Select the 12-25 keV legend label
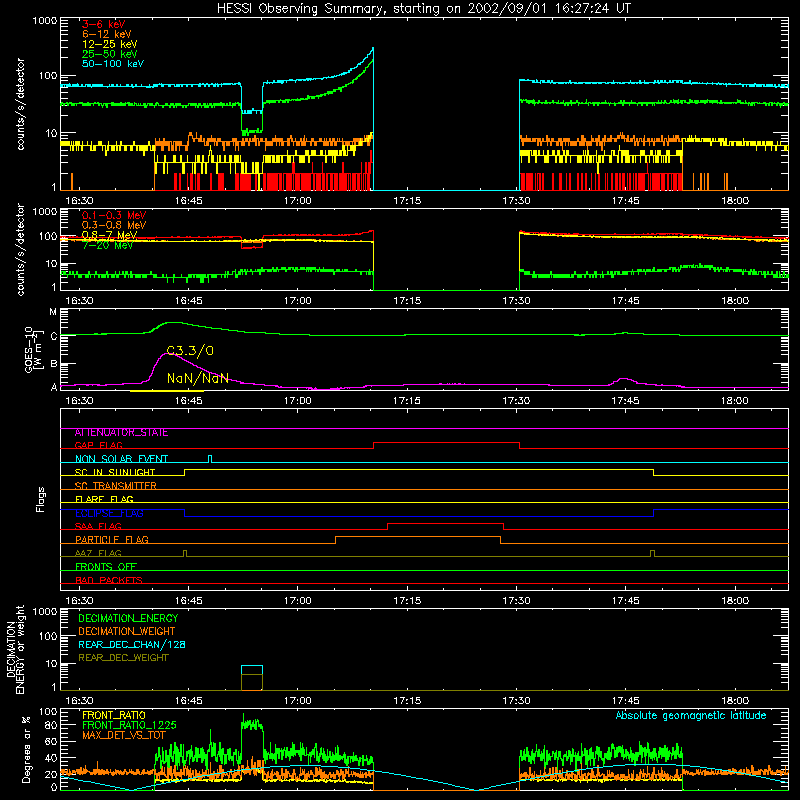Viewport: 800px width, 800px height. [x=110, y=44]
